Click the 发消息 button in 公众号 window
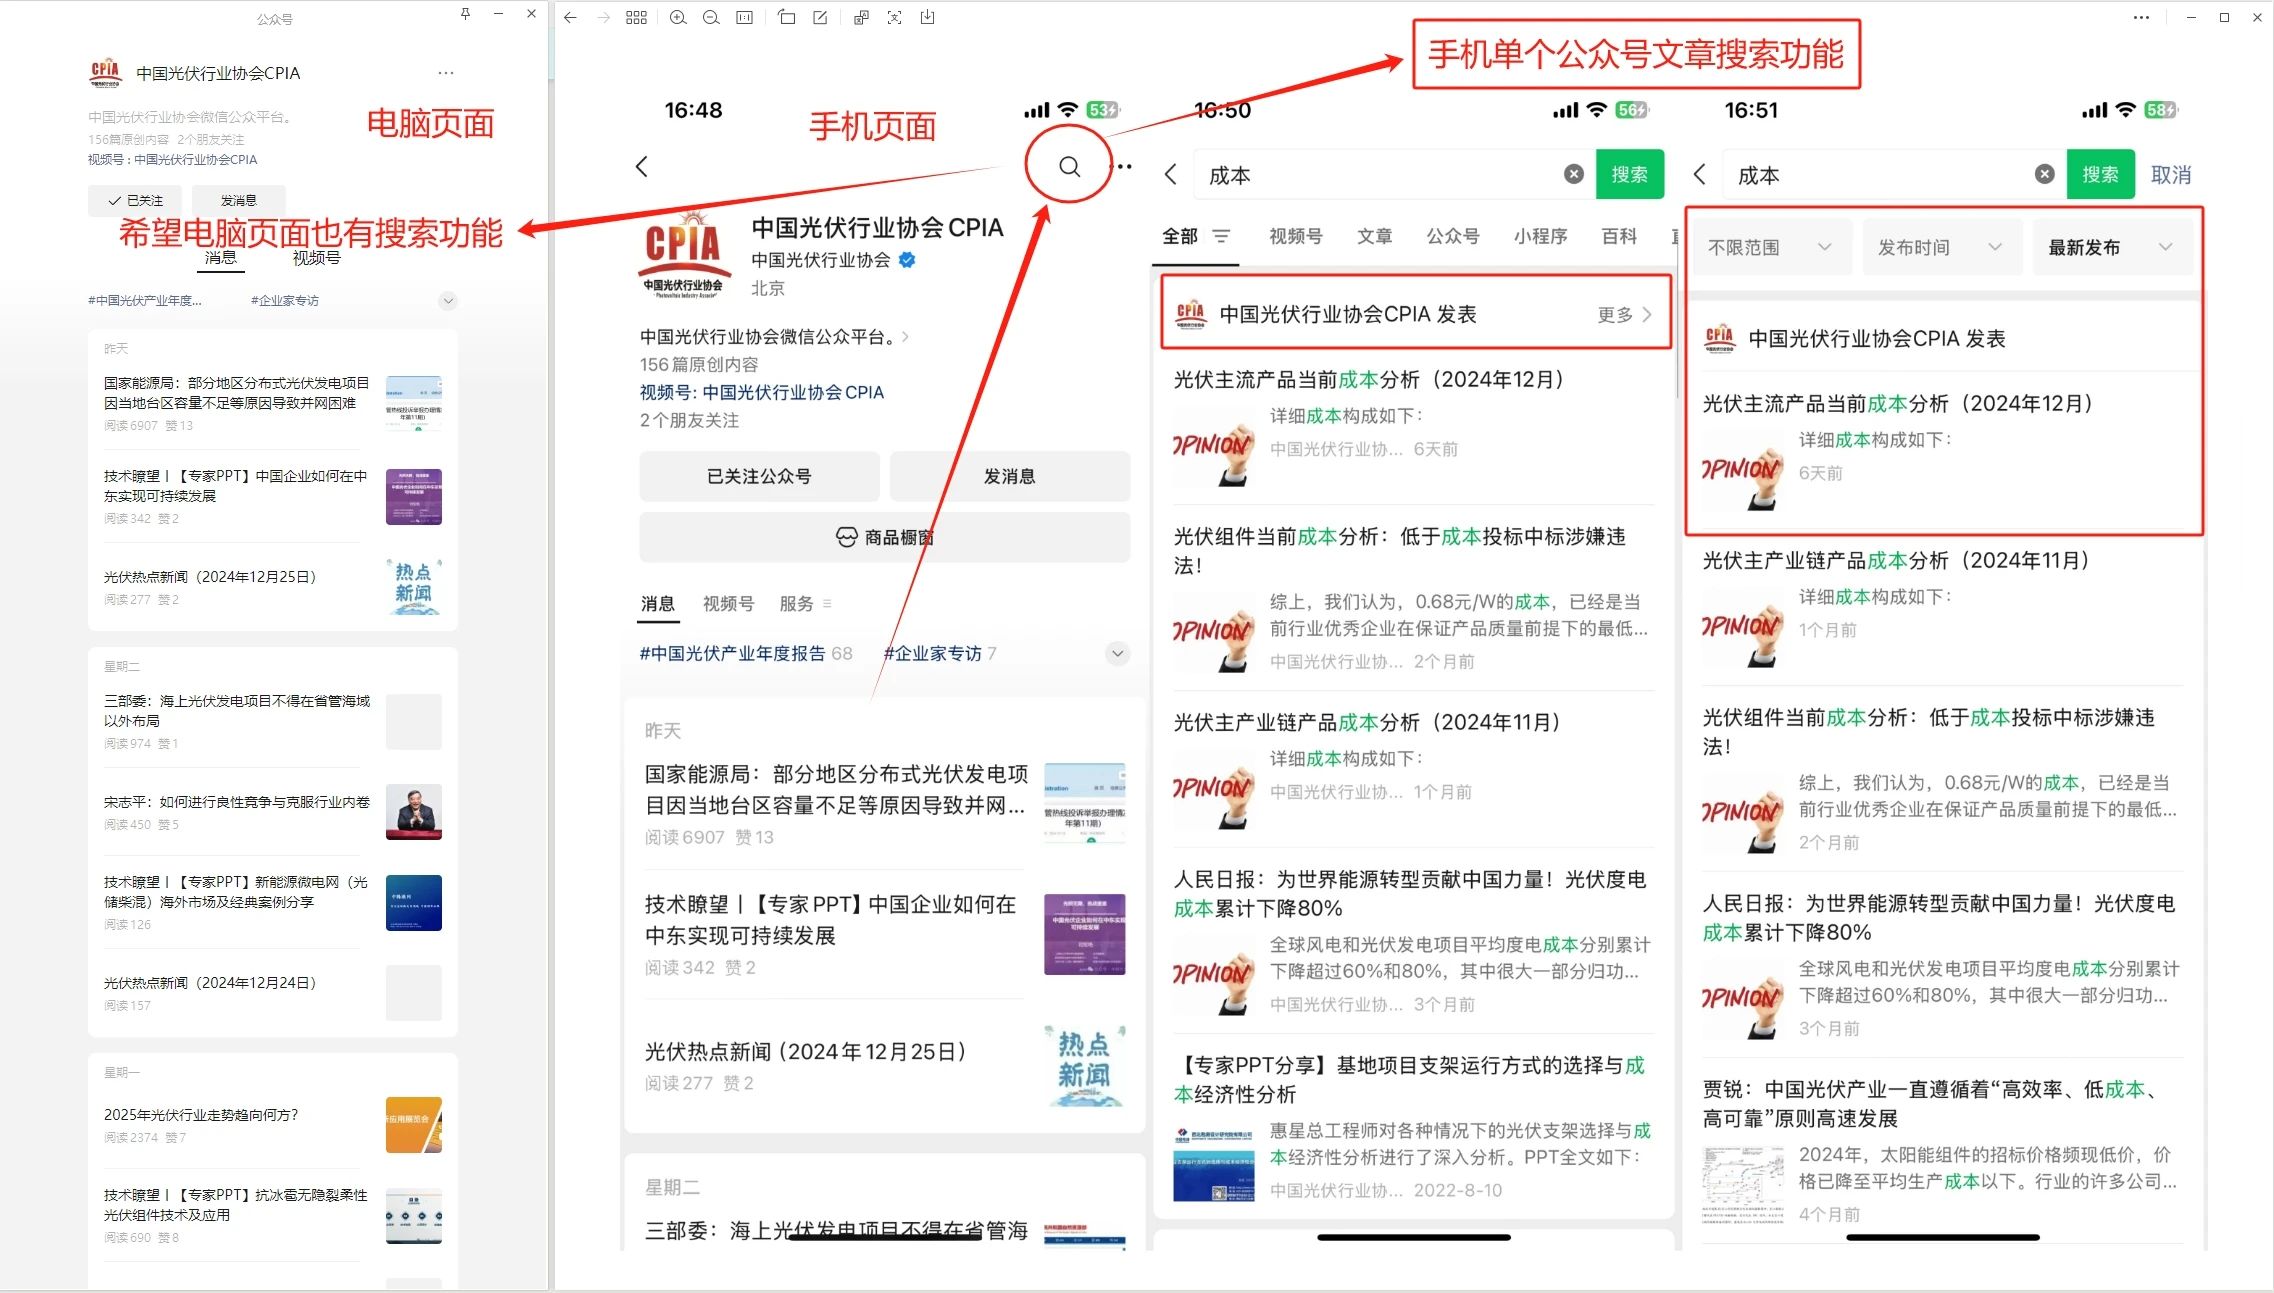 click(239, 200)
